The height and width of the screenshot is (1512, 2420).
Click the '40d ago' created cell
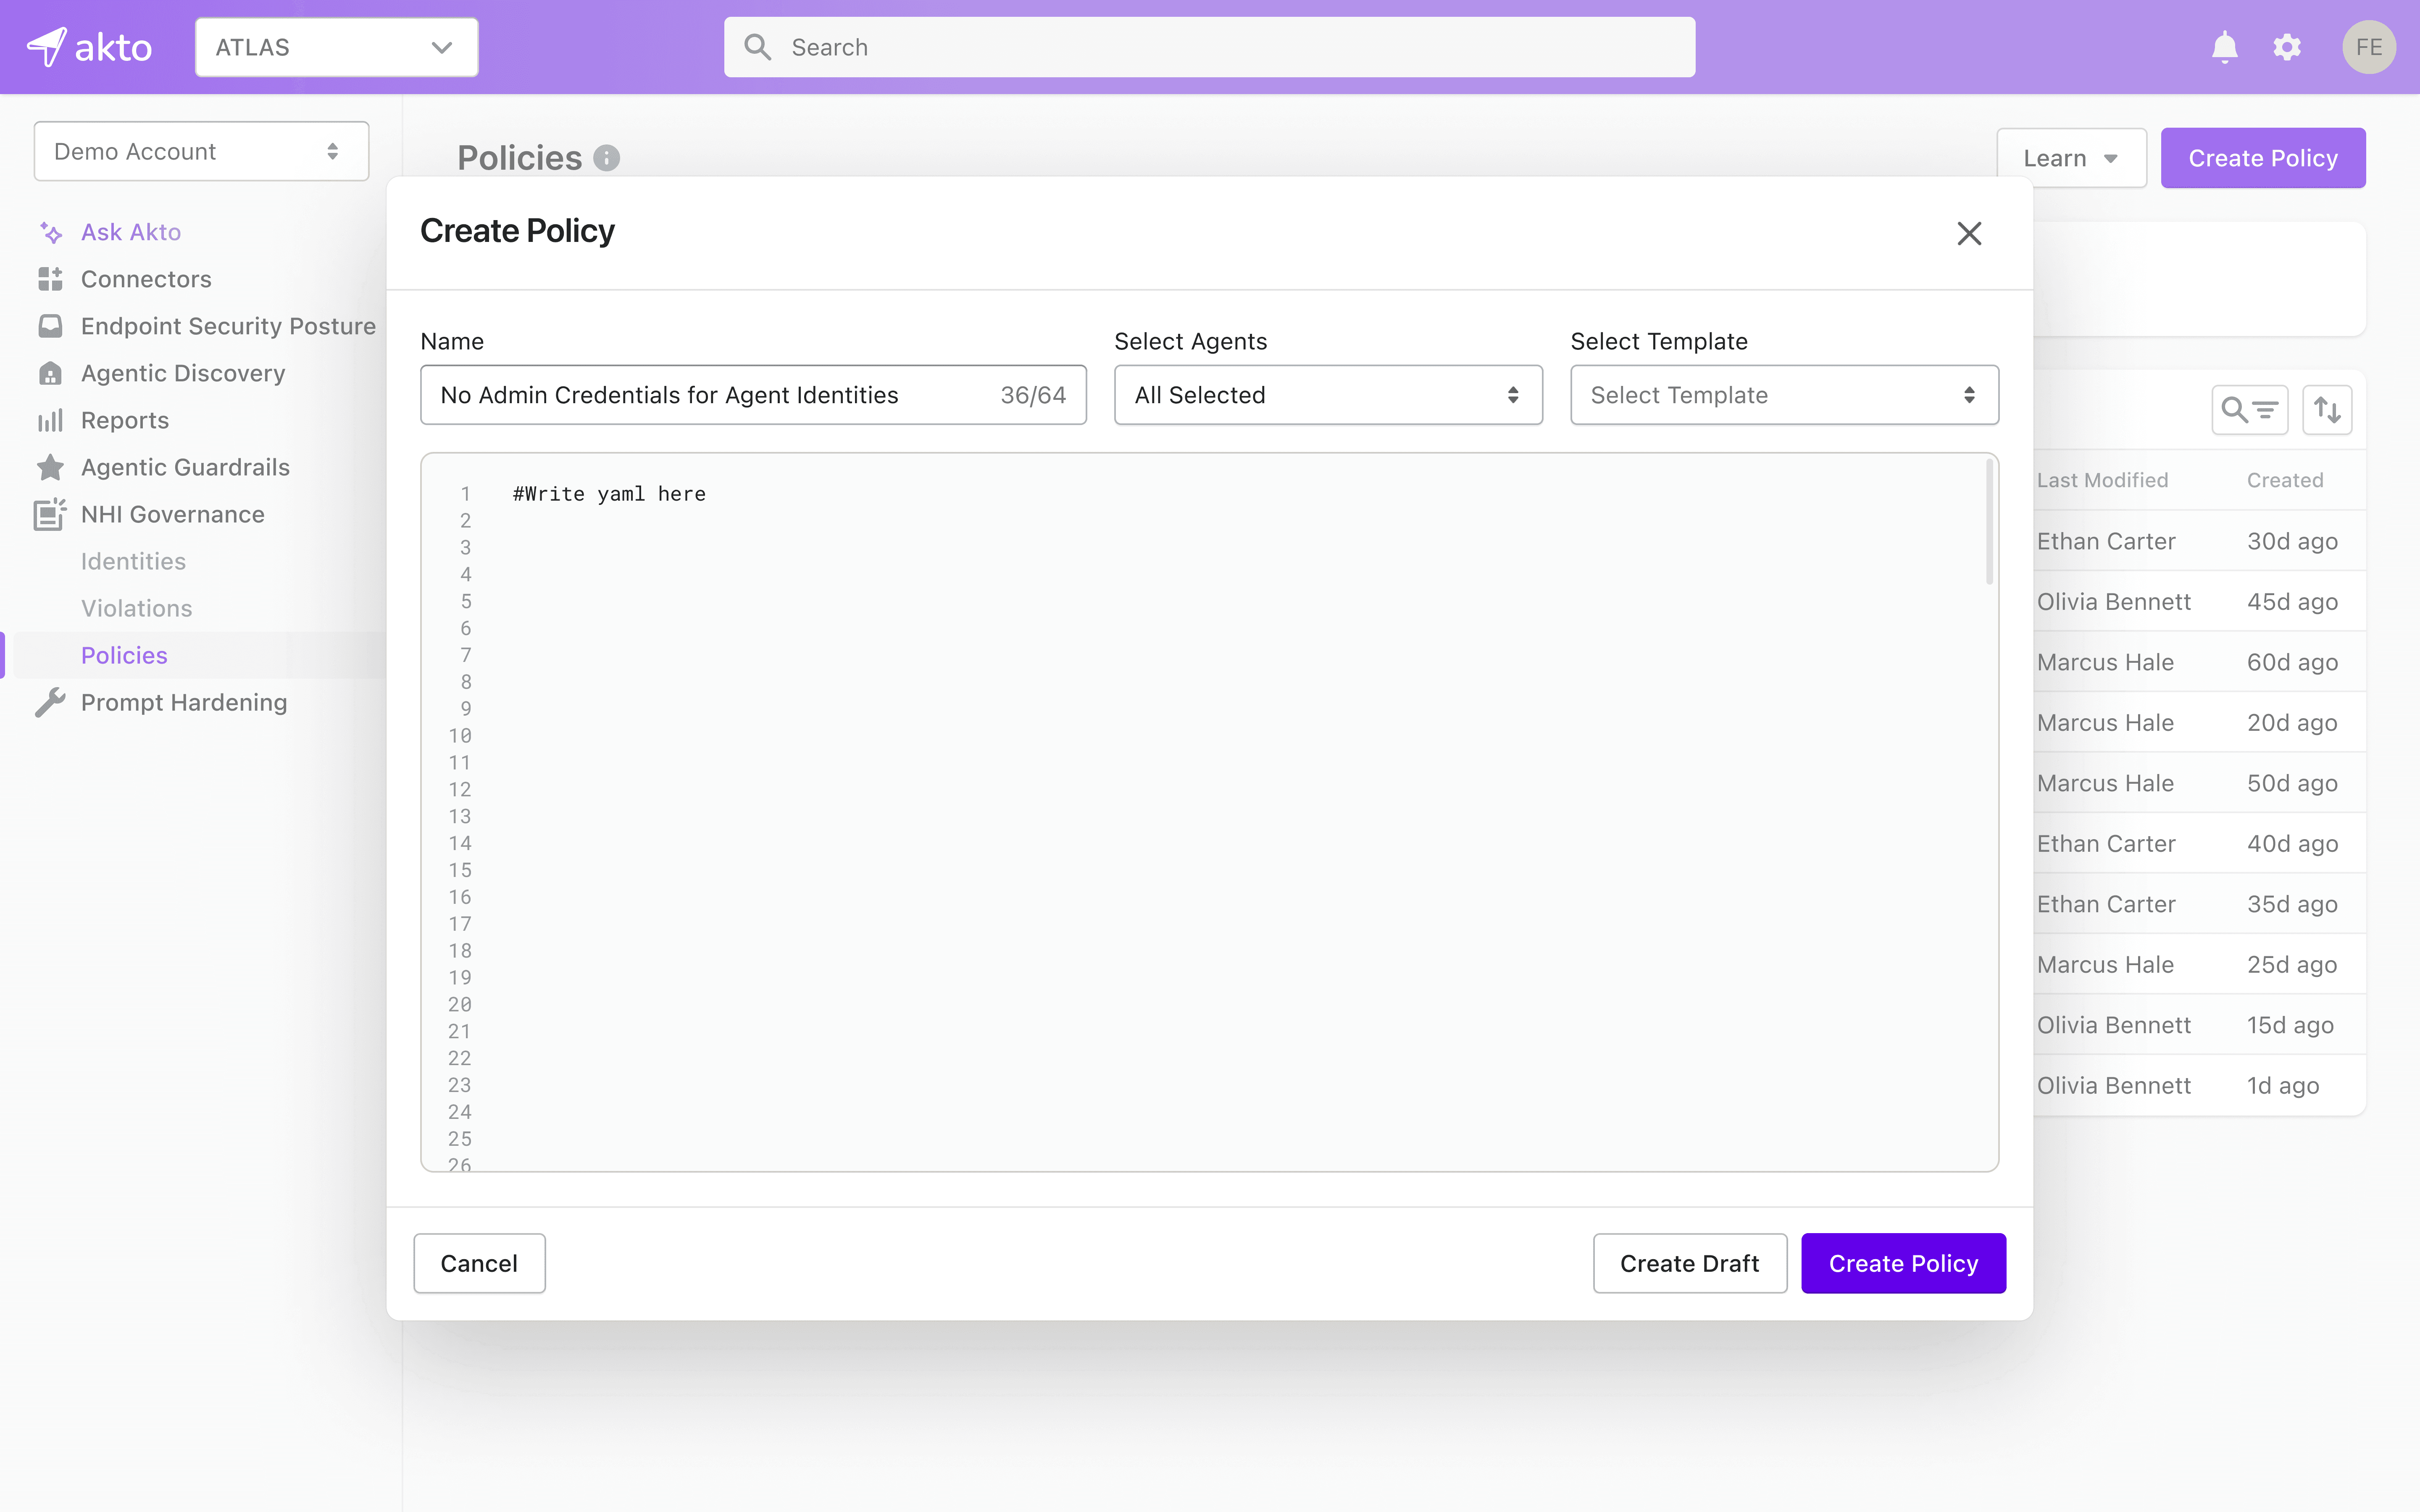point(2292,844)
